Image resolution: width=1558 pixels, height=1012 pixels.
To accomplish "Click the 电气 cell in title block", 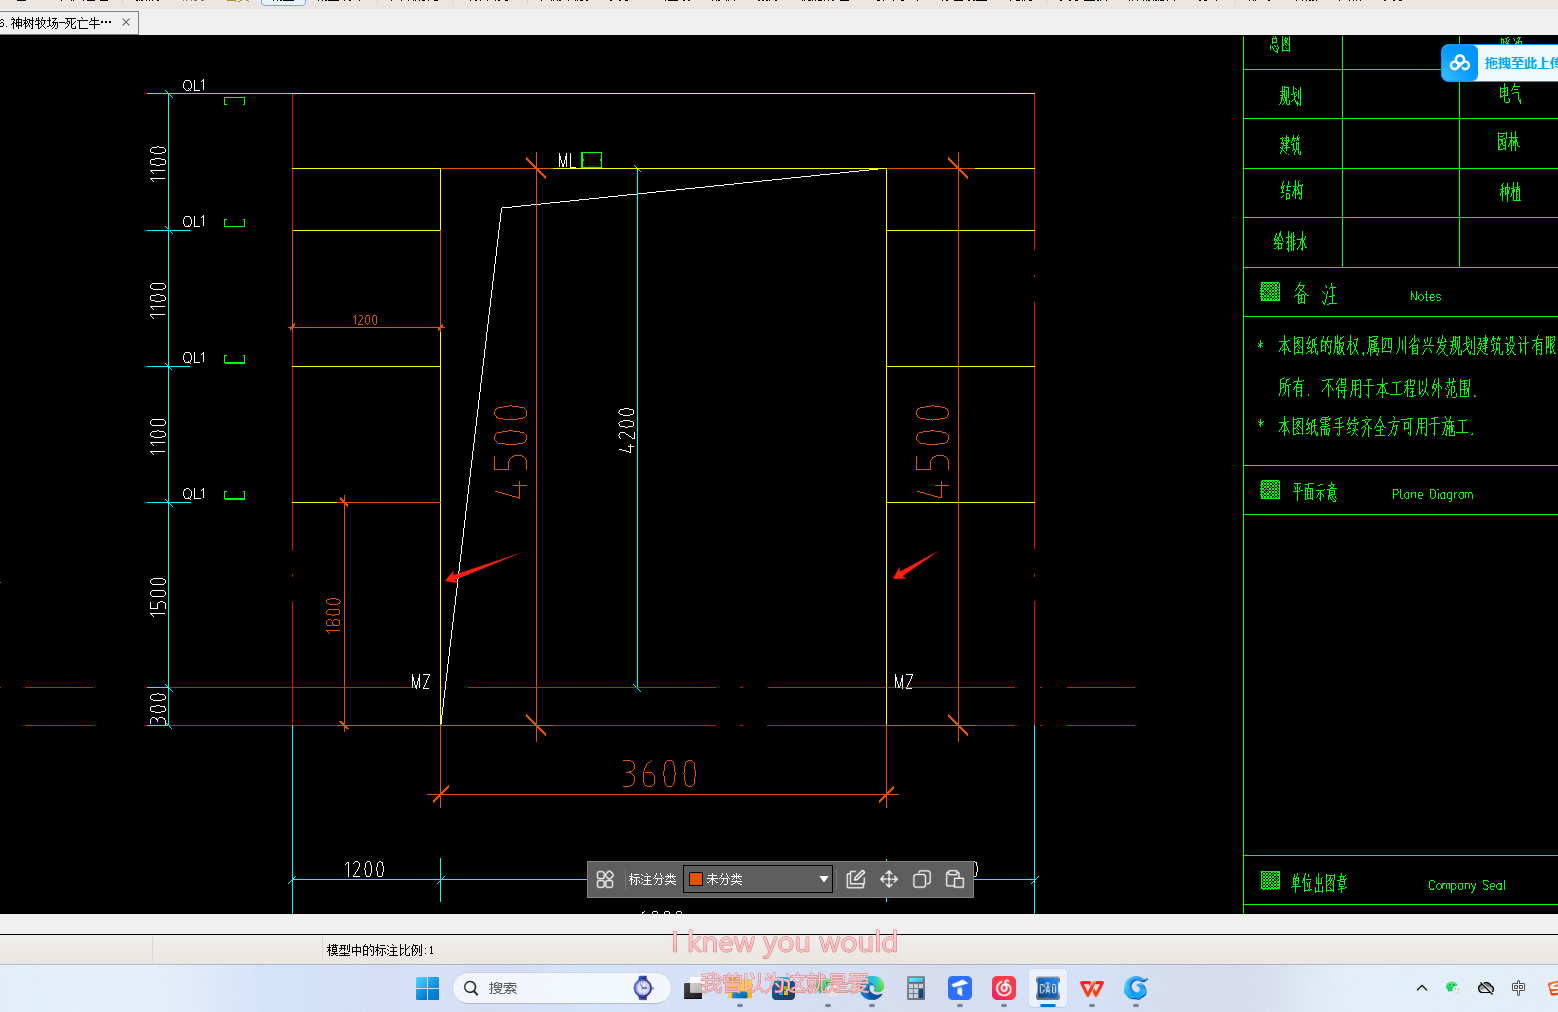I will tap(1510, 94).
